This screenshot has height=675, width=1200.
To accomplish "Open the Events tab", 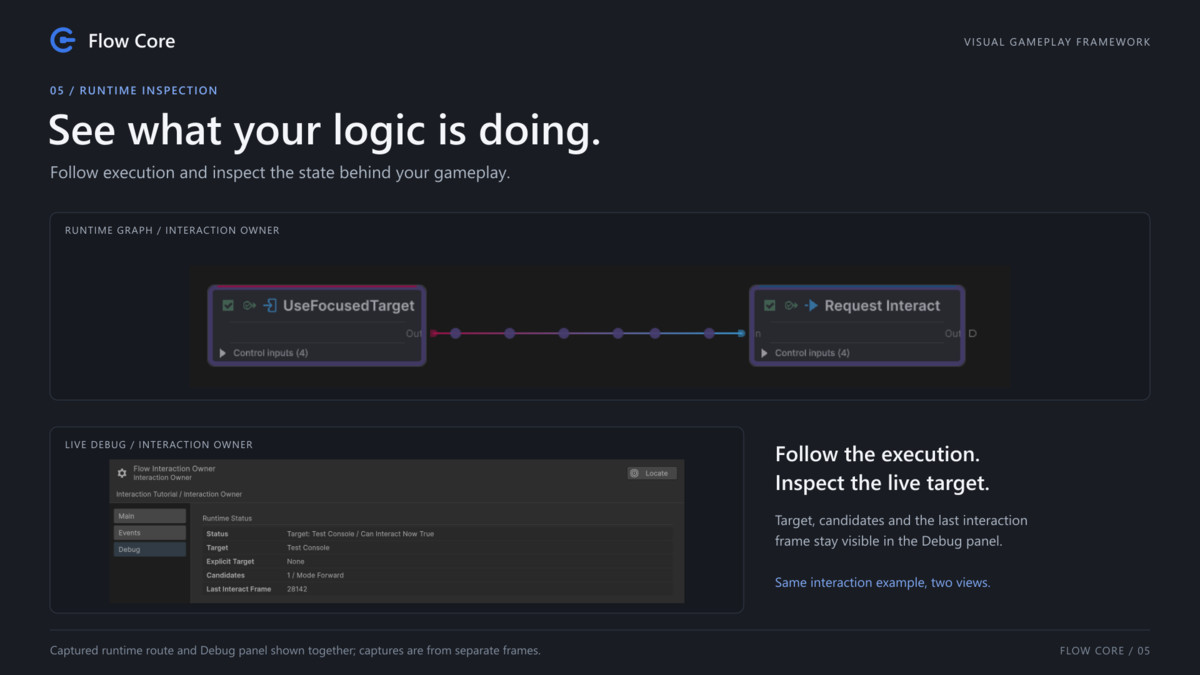I will [150, 533].
